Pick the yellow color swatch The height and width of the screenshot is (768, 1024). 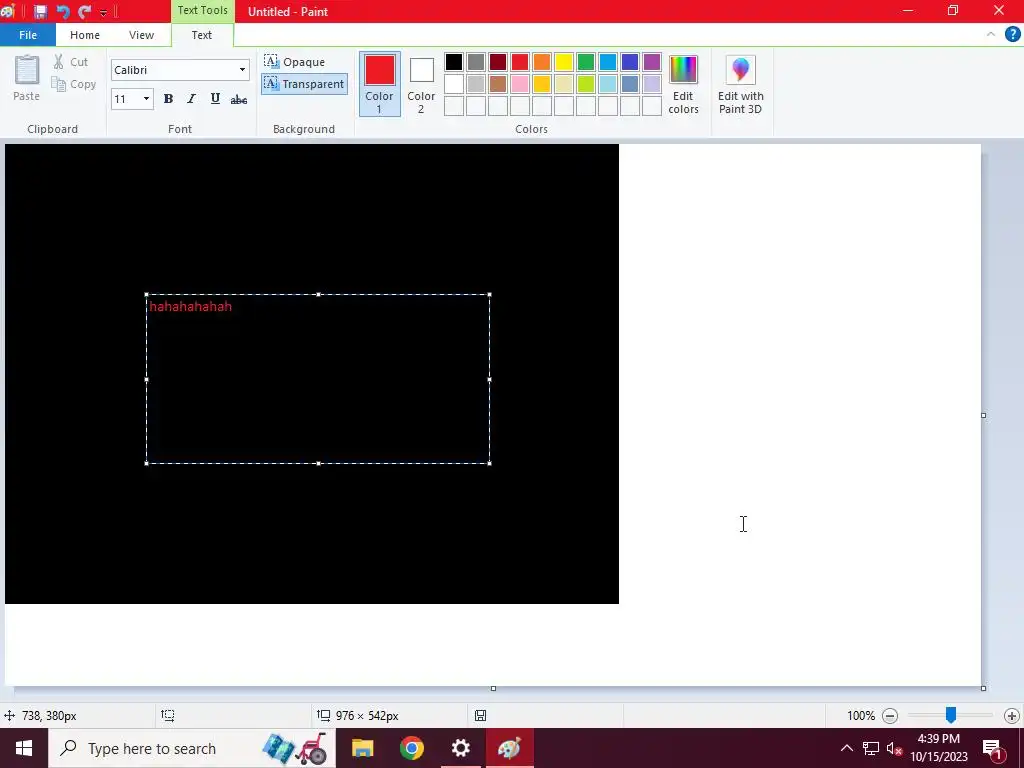point(564,62)
